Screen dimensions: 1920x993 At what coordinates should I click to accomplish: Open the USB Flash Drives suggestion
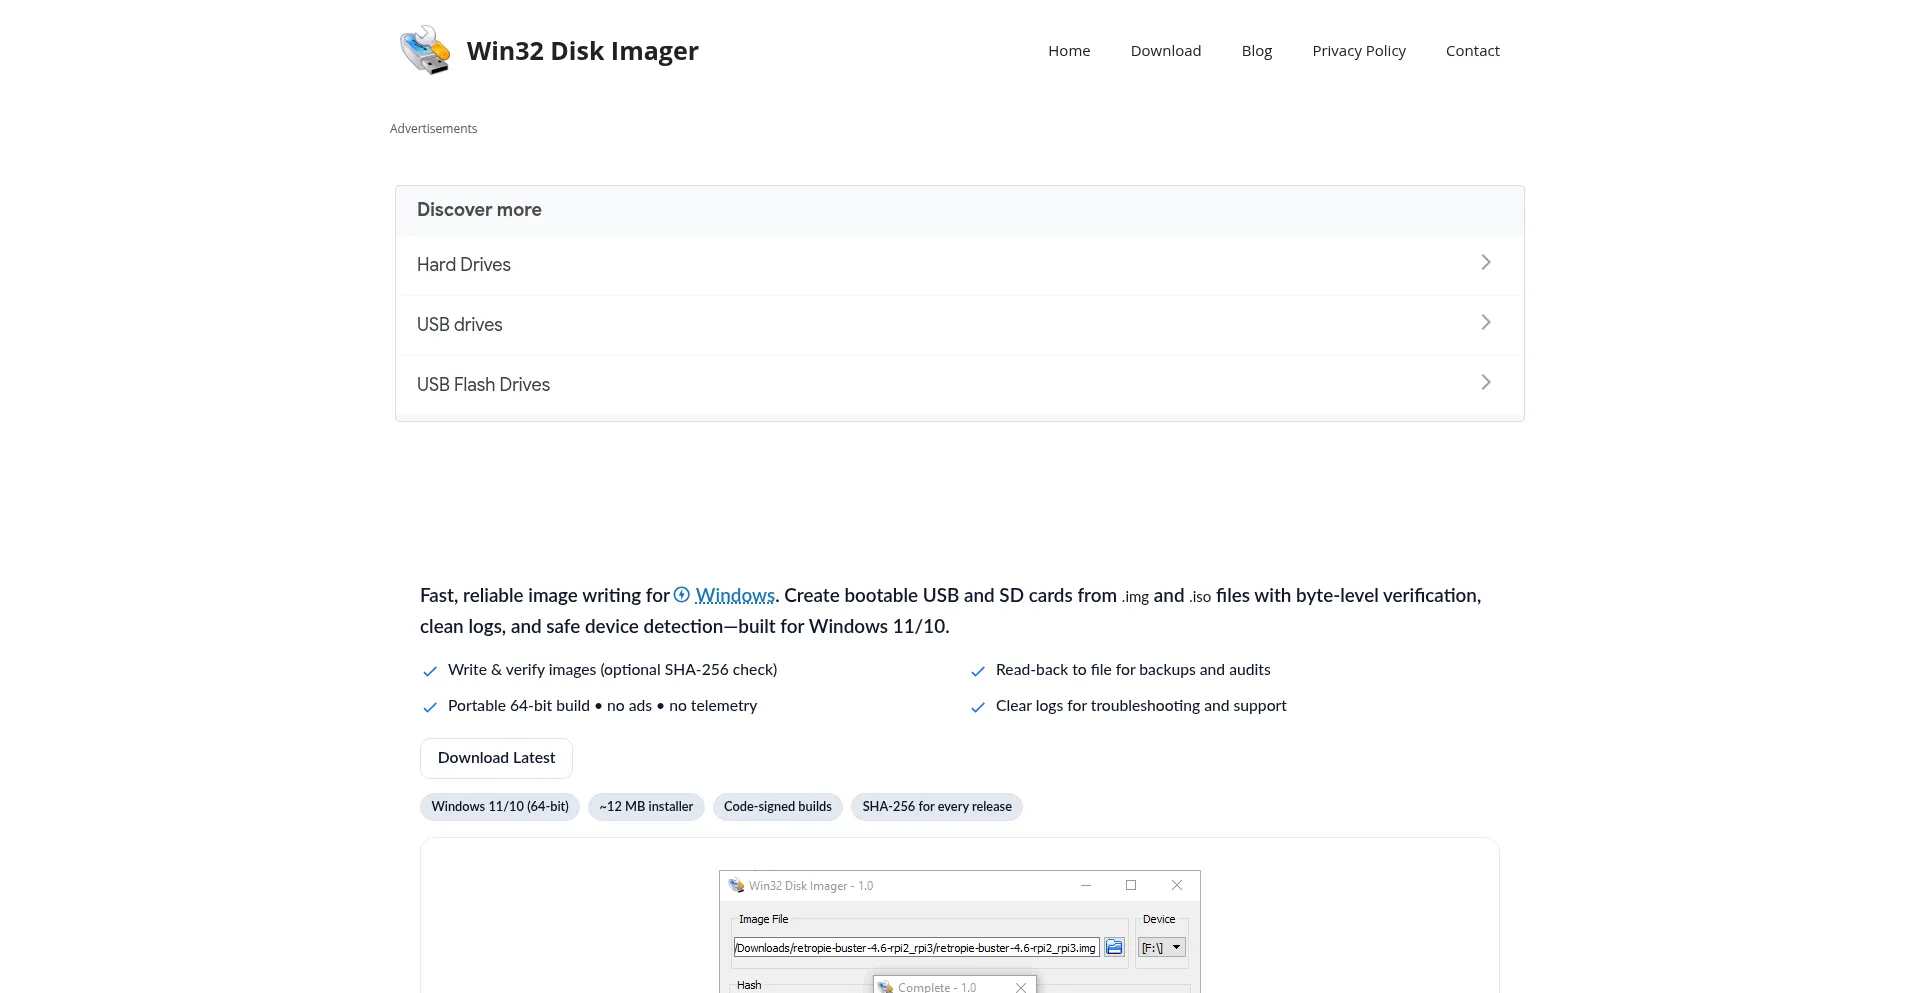tap(960, 385)
